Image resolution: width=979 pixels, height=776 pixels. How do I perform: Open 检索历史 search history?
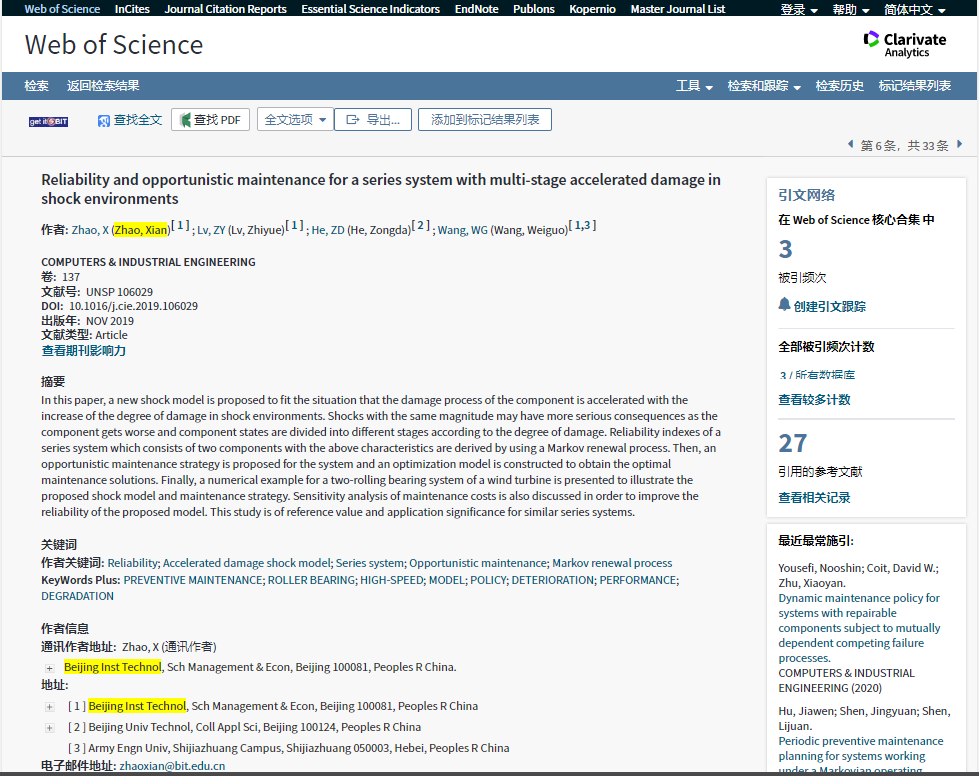point(839,86)
